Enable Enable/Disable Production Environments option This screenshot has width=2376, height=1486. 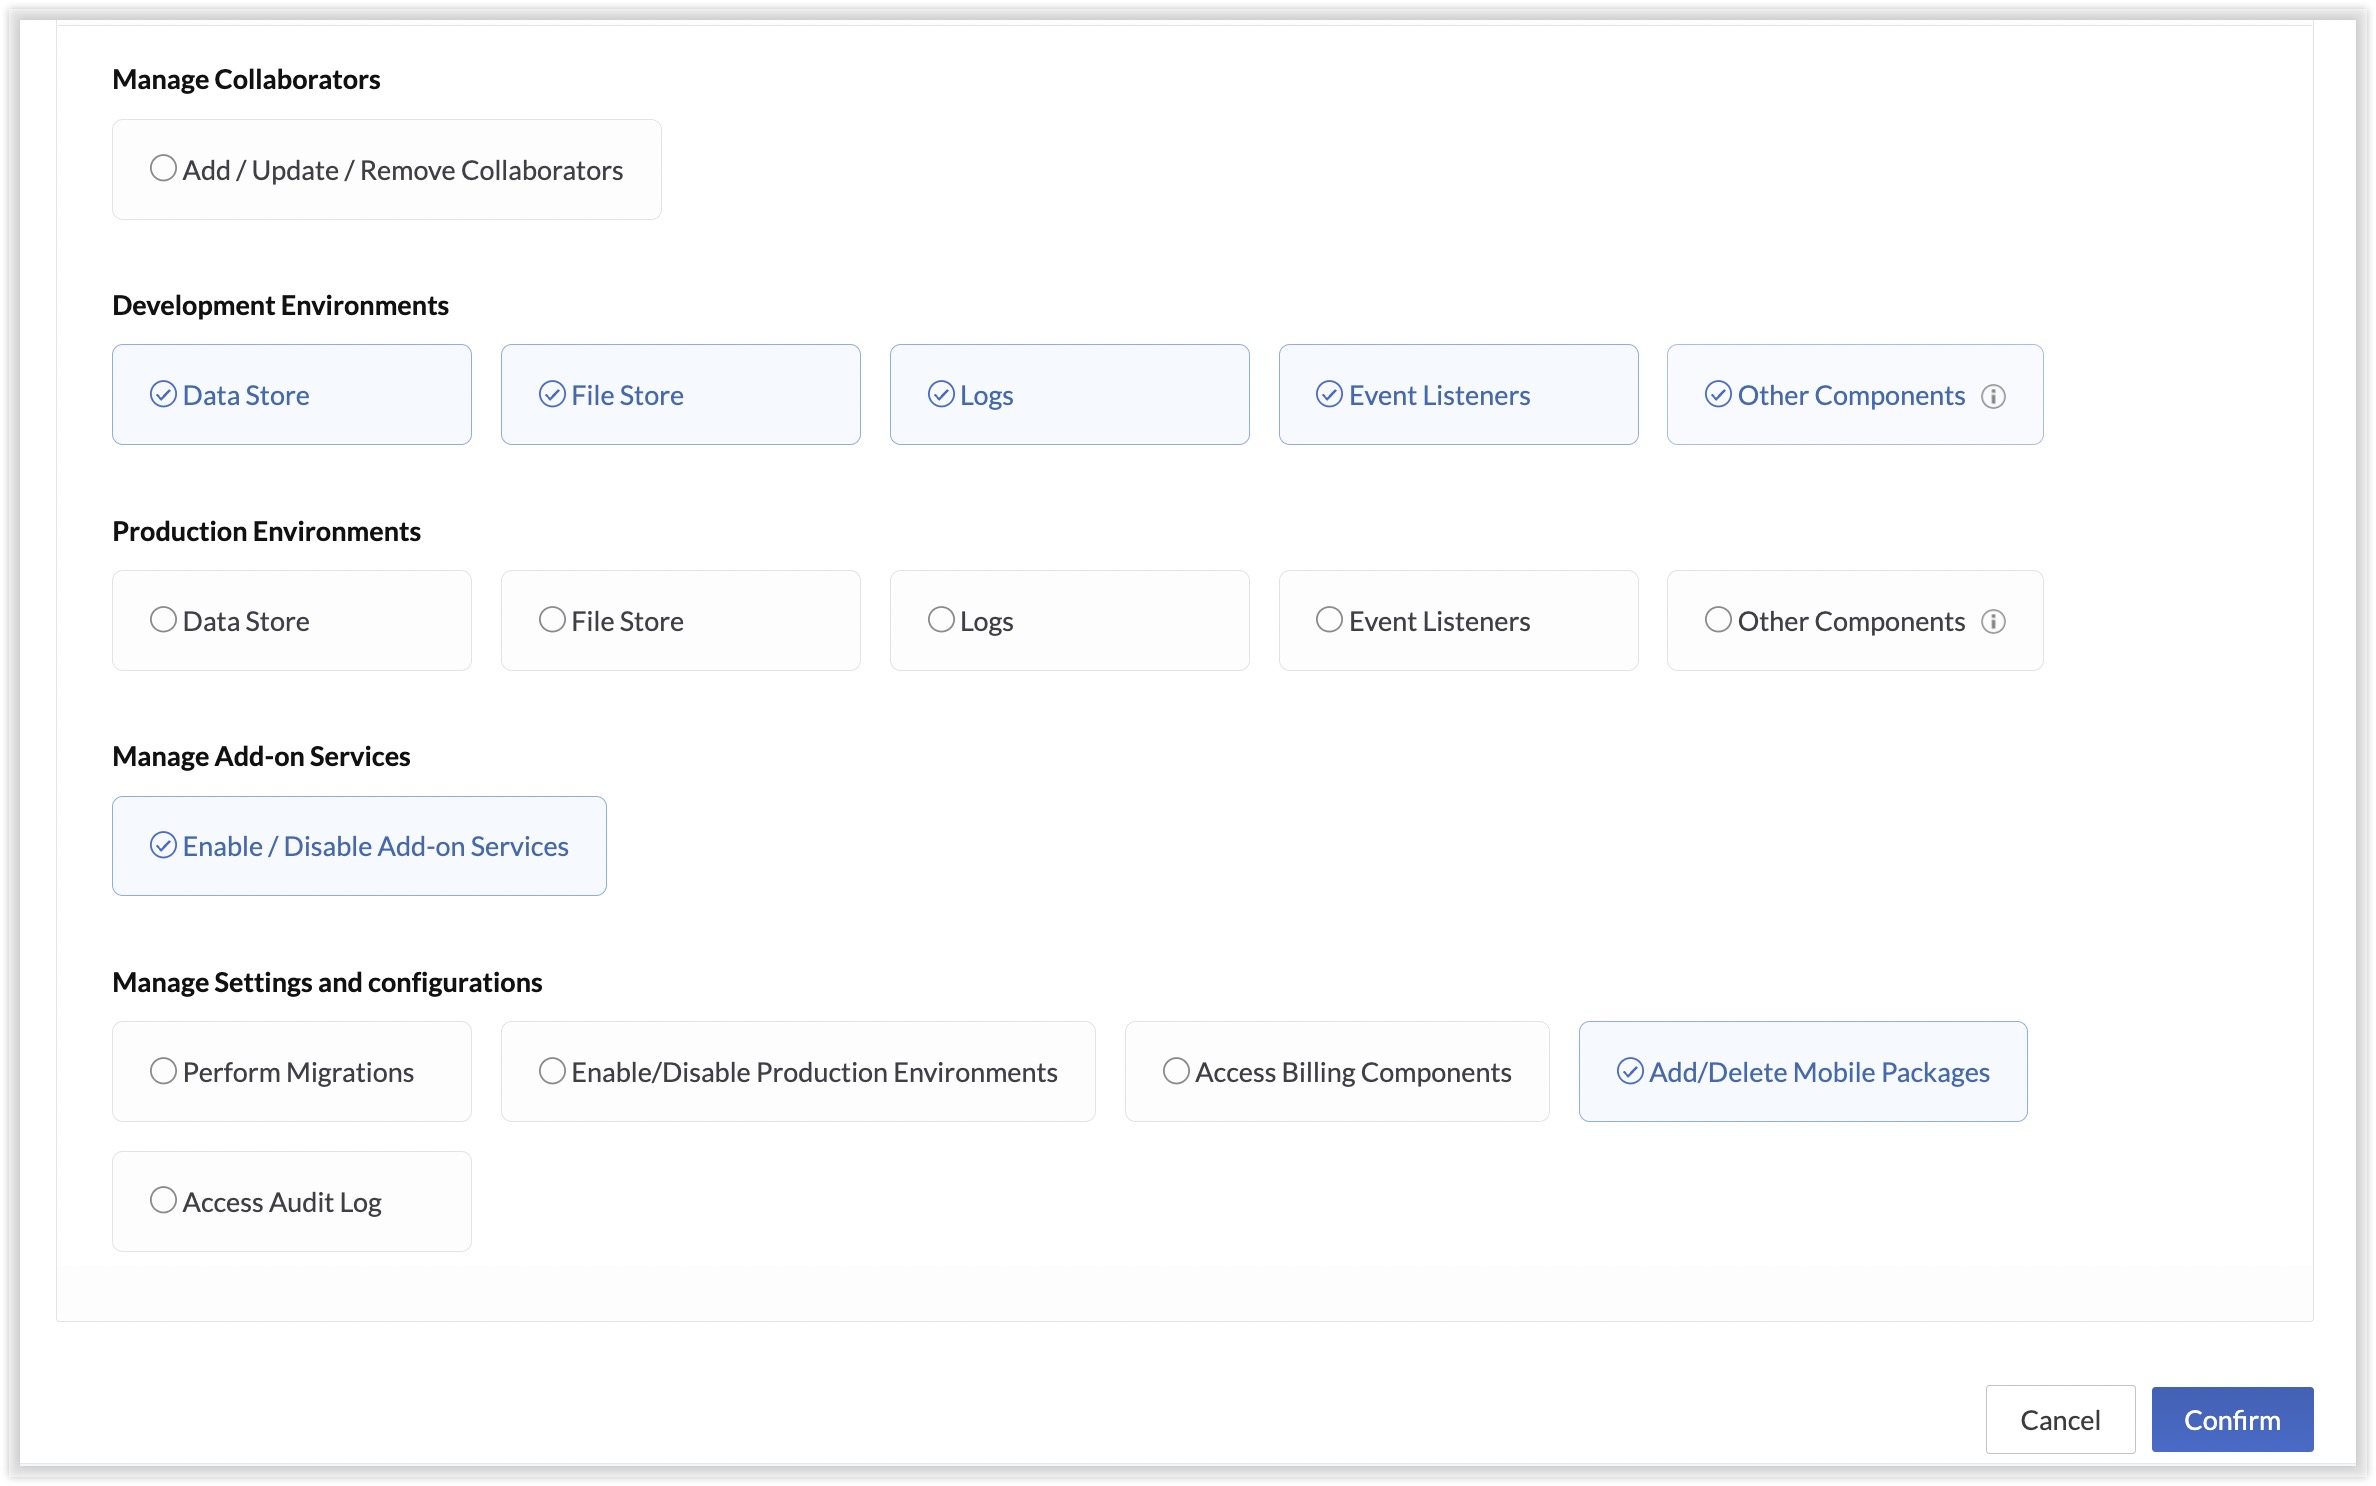click(x=552, y=1072)
